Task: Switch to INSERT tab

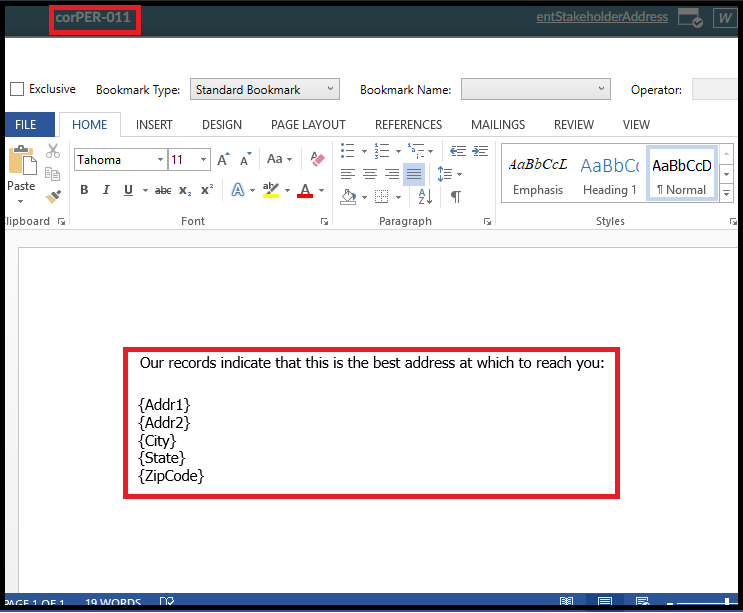Action: point(154,125)
